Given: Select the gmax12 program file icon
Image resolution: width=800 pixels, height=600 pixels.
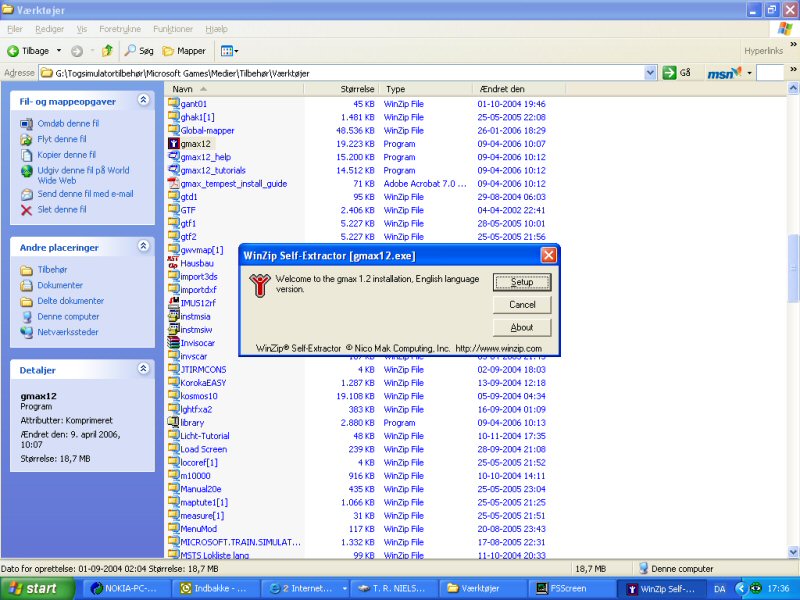Looking at the screenshot, I should 173,144.
